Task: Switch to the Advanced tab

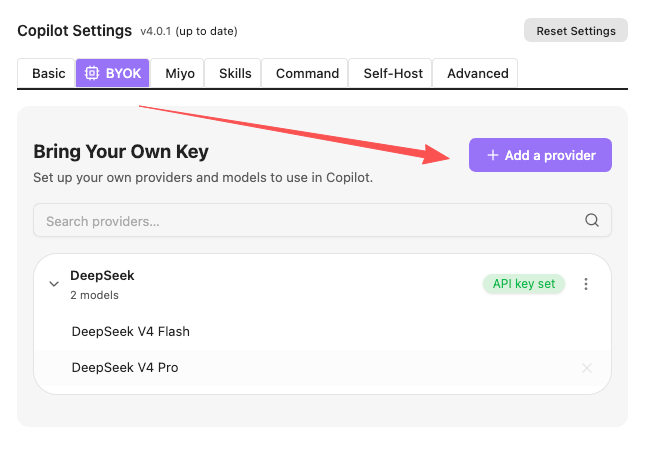Action: click(477, 73)
